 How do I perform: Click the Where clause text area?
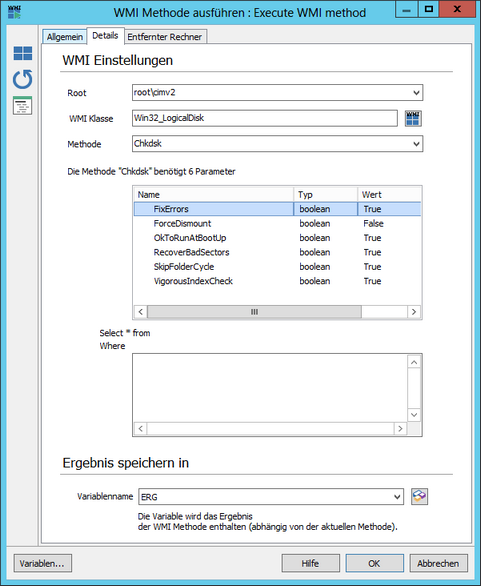click(270, 388)
